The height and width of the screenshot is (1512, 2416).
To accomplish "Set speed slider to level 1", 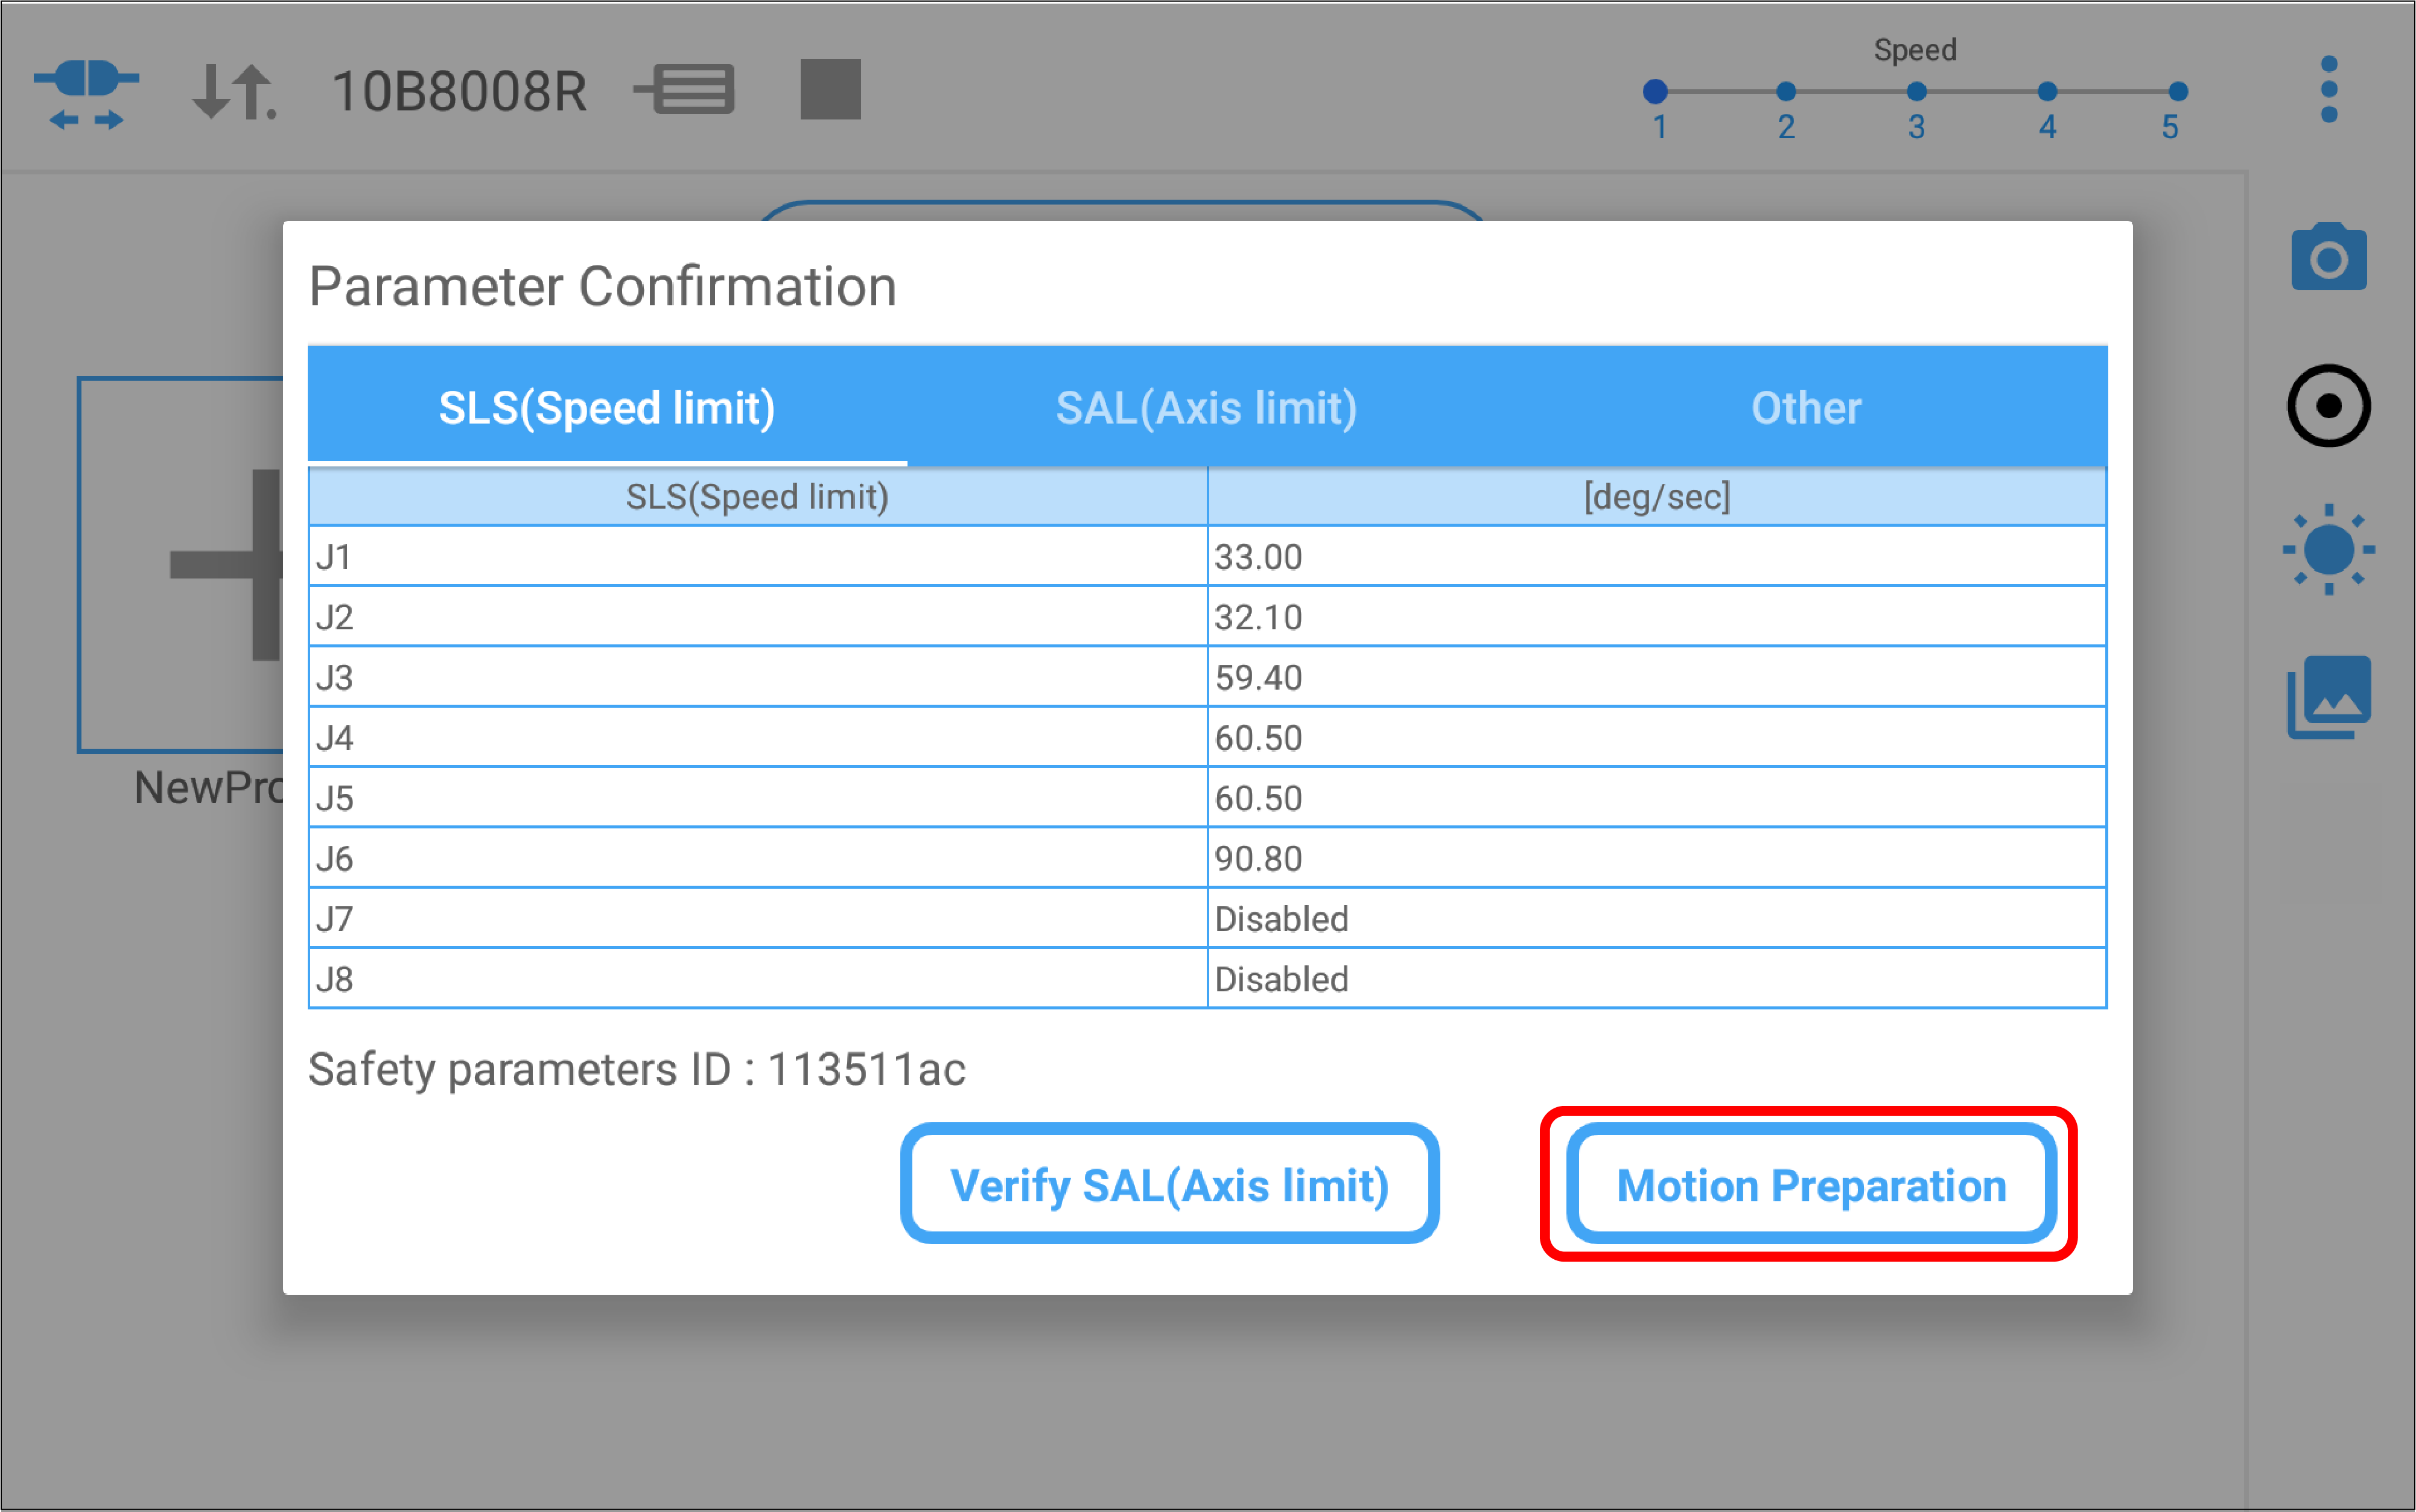I will click(x=1655, y=92).
